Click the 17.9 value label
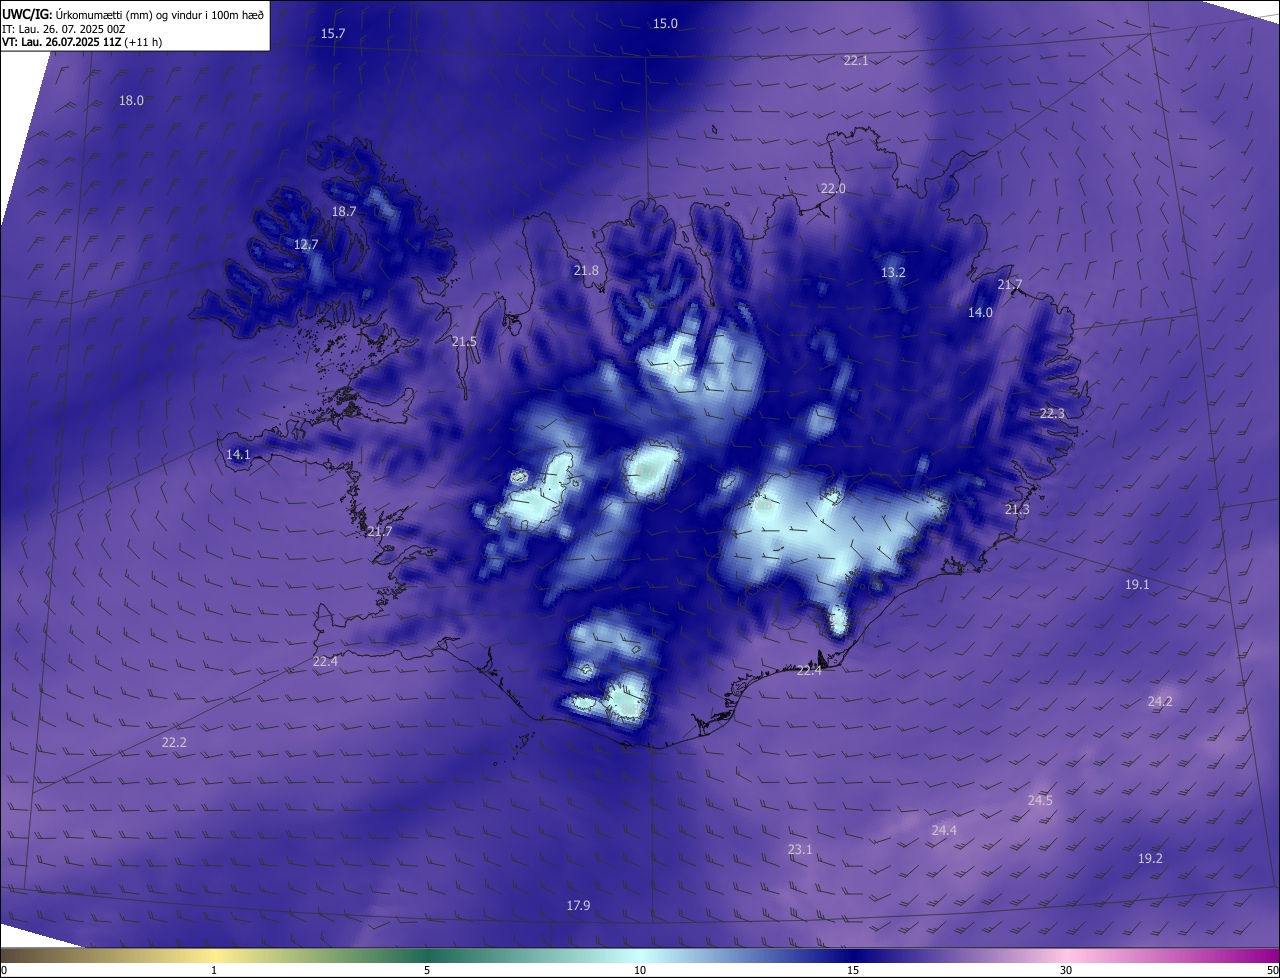The image size is (1280, 978). (578, 906)
